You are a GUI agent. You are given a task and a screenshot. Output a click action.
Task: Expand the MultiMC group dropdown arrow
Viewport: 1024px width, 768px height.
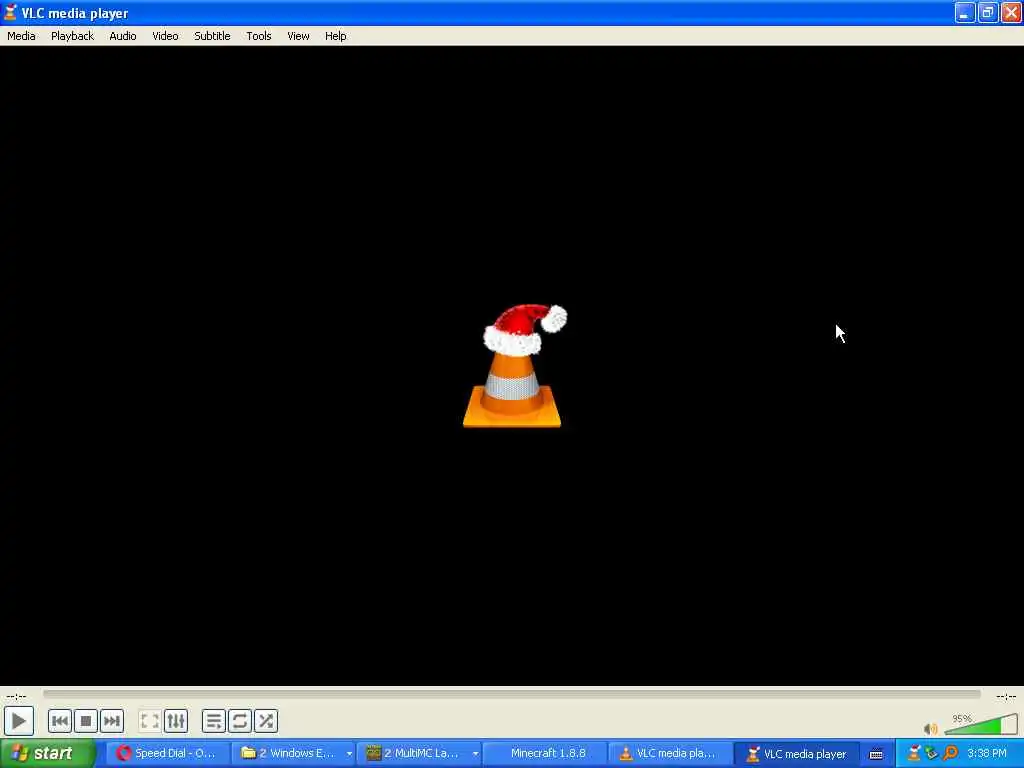coord(475,754)
